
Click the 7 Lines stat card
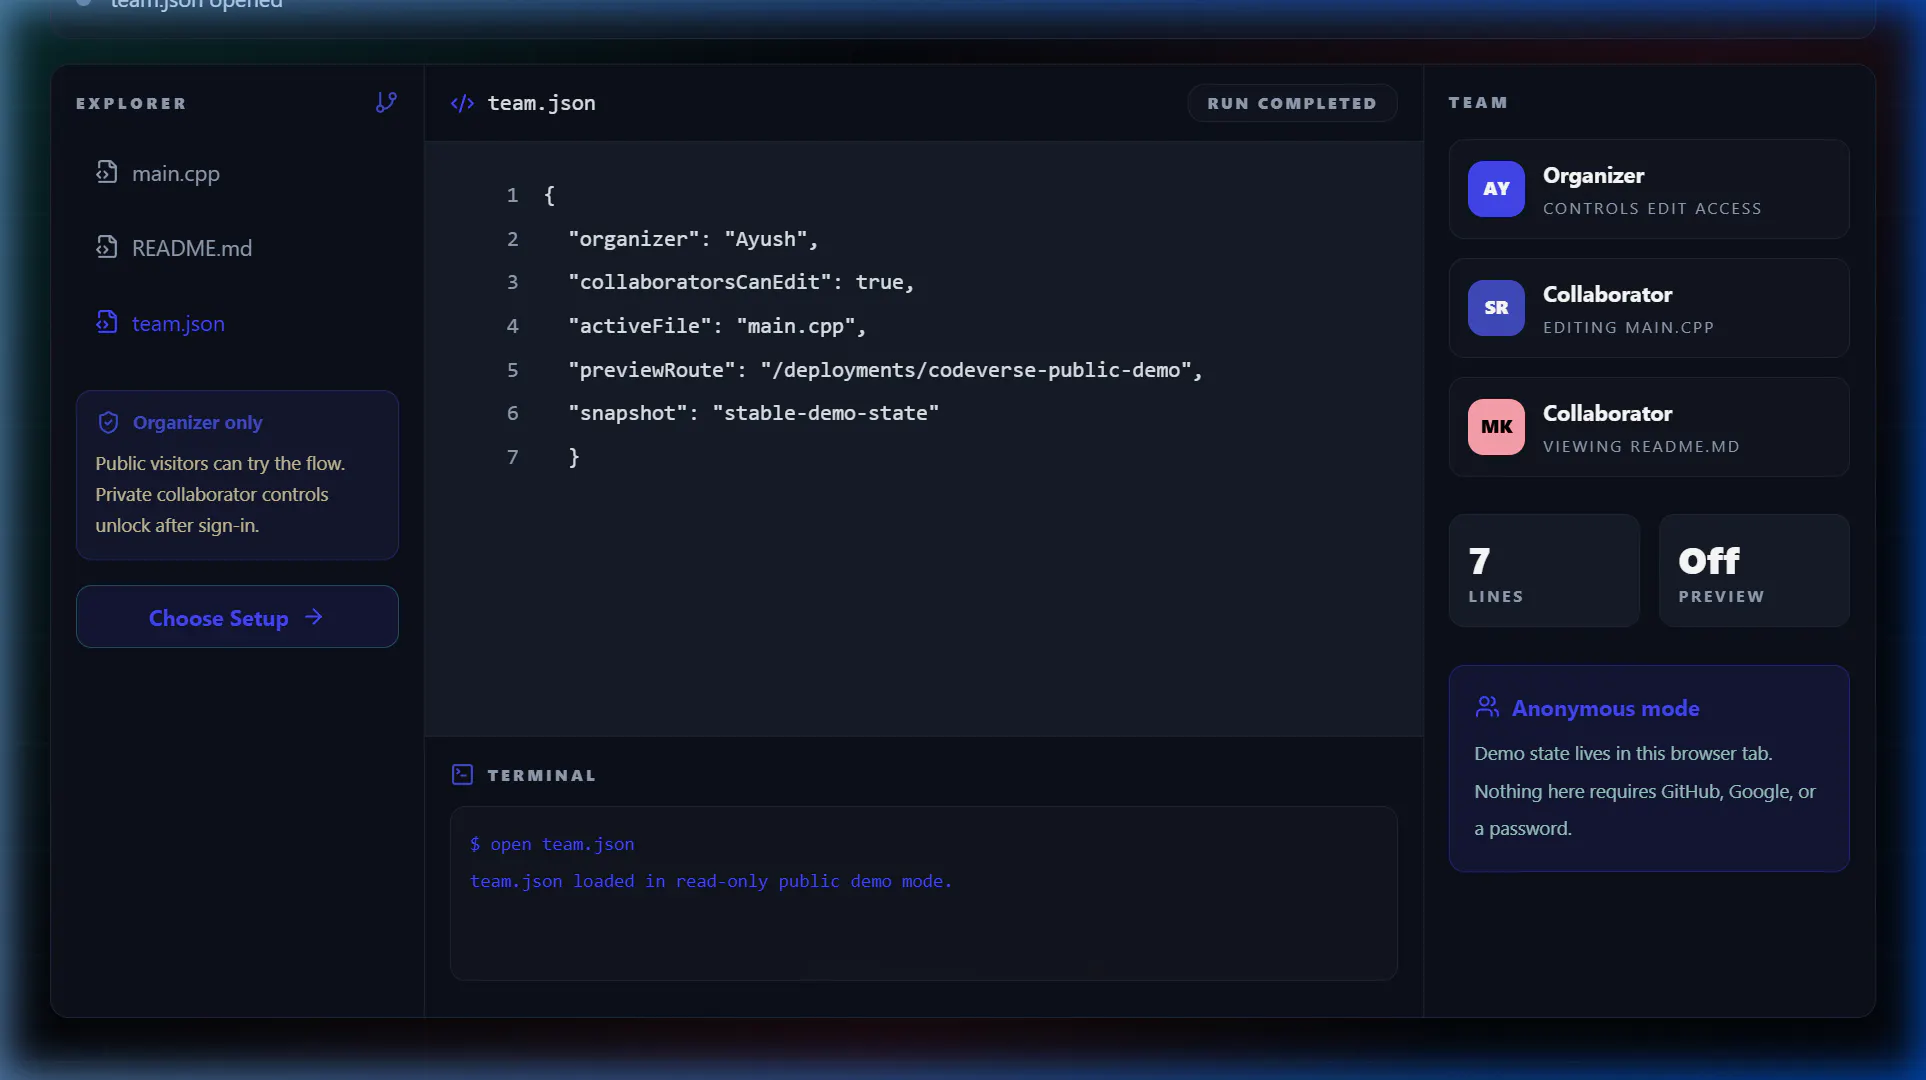tap(1544, 571)
